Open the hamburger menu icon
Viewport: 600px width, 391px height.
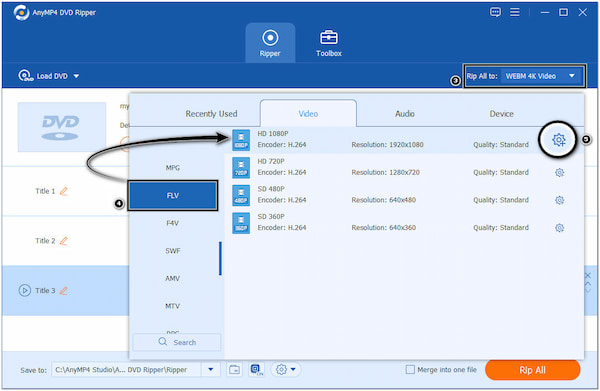click(515, 12)
